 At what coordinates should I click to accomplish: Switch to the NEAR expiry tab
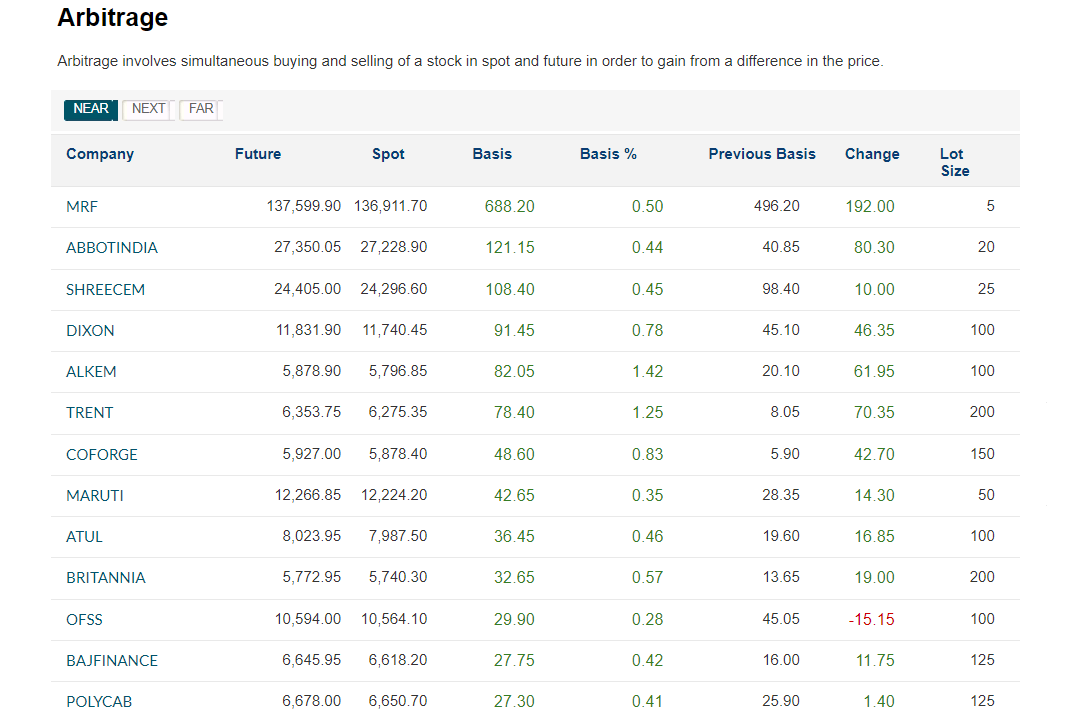coord(91,110)
